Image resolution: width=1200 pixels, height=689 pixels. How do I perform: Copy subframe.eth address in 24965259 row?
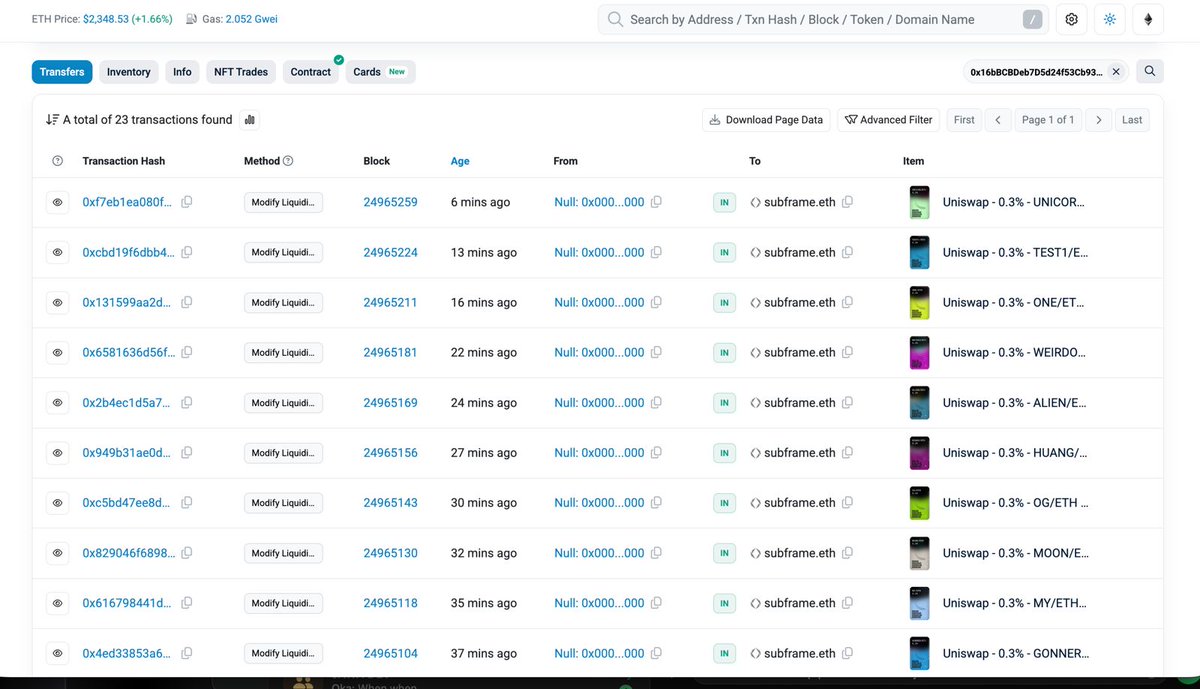click(x=847, y=202)
